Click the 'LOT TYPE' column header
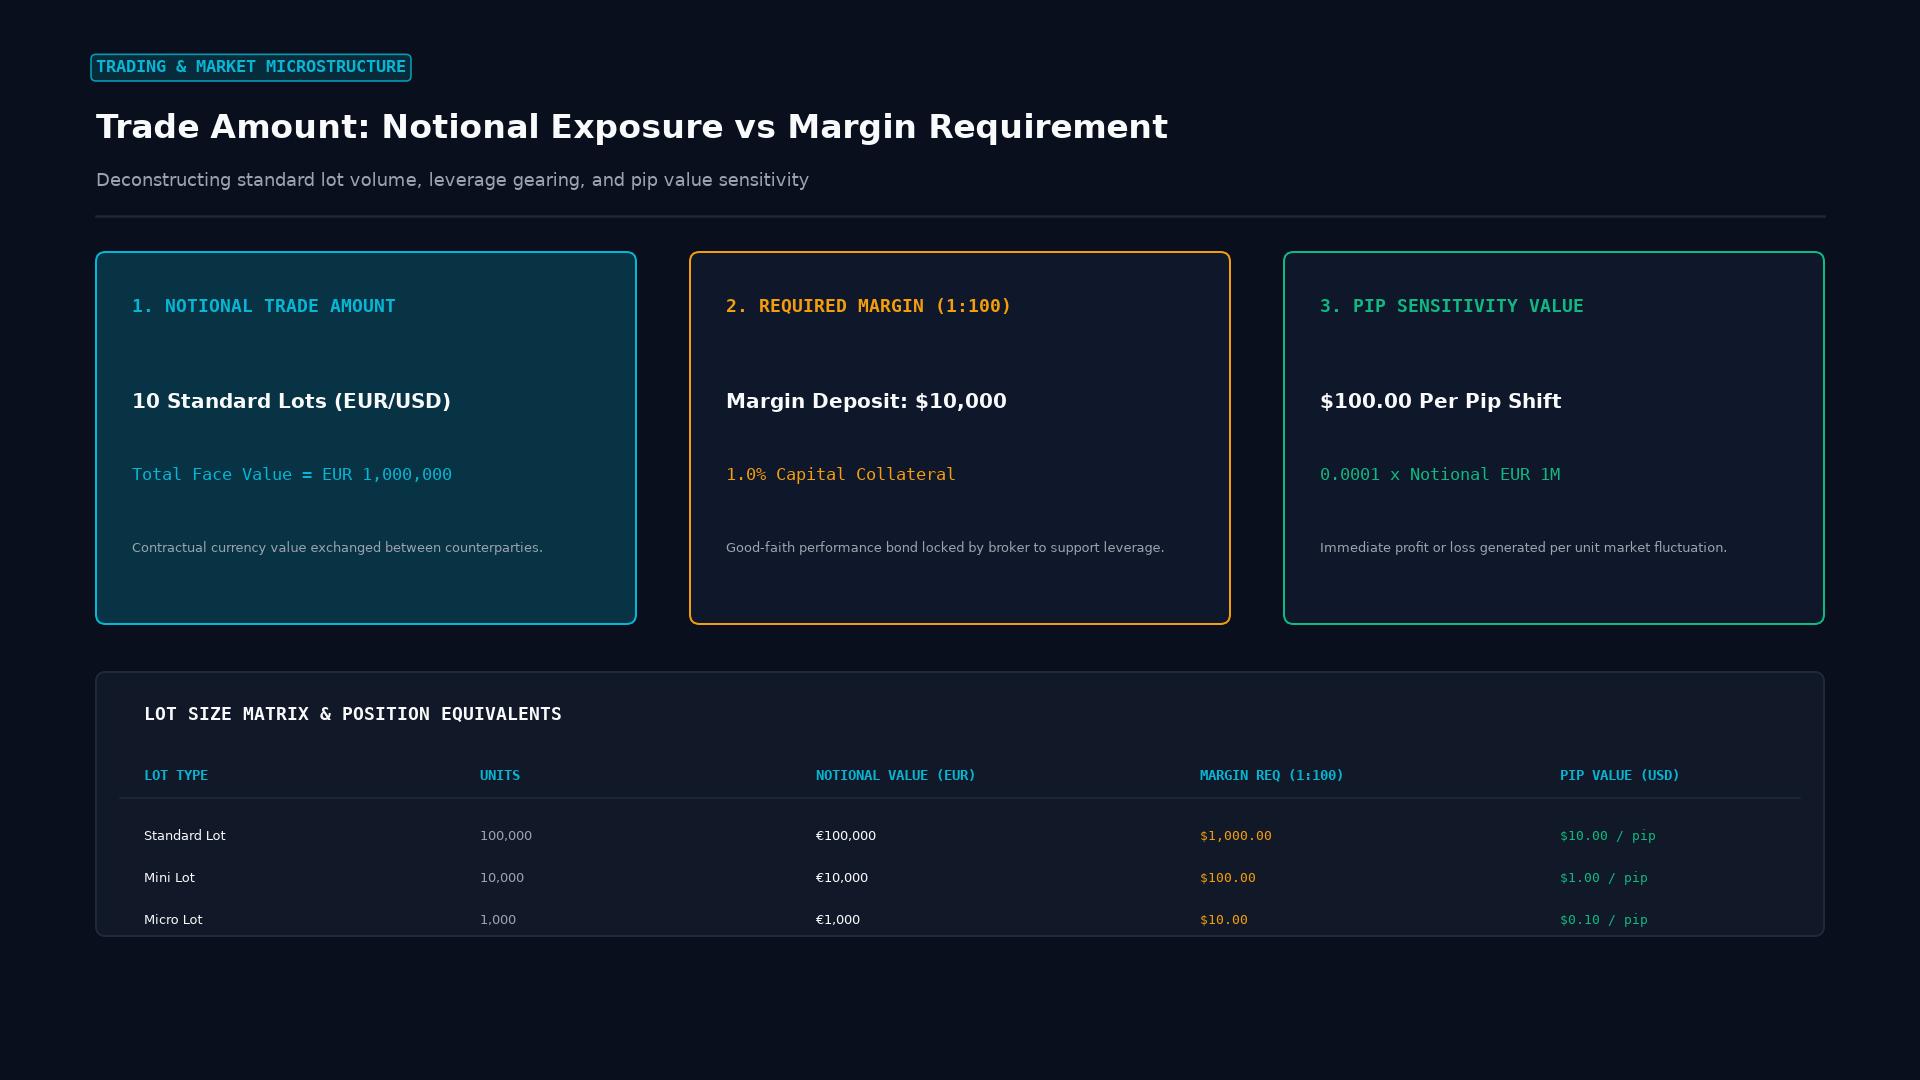Screen dimensions: 1920x1080 coord(176,775)
